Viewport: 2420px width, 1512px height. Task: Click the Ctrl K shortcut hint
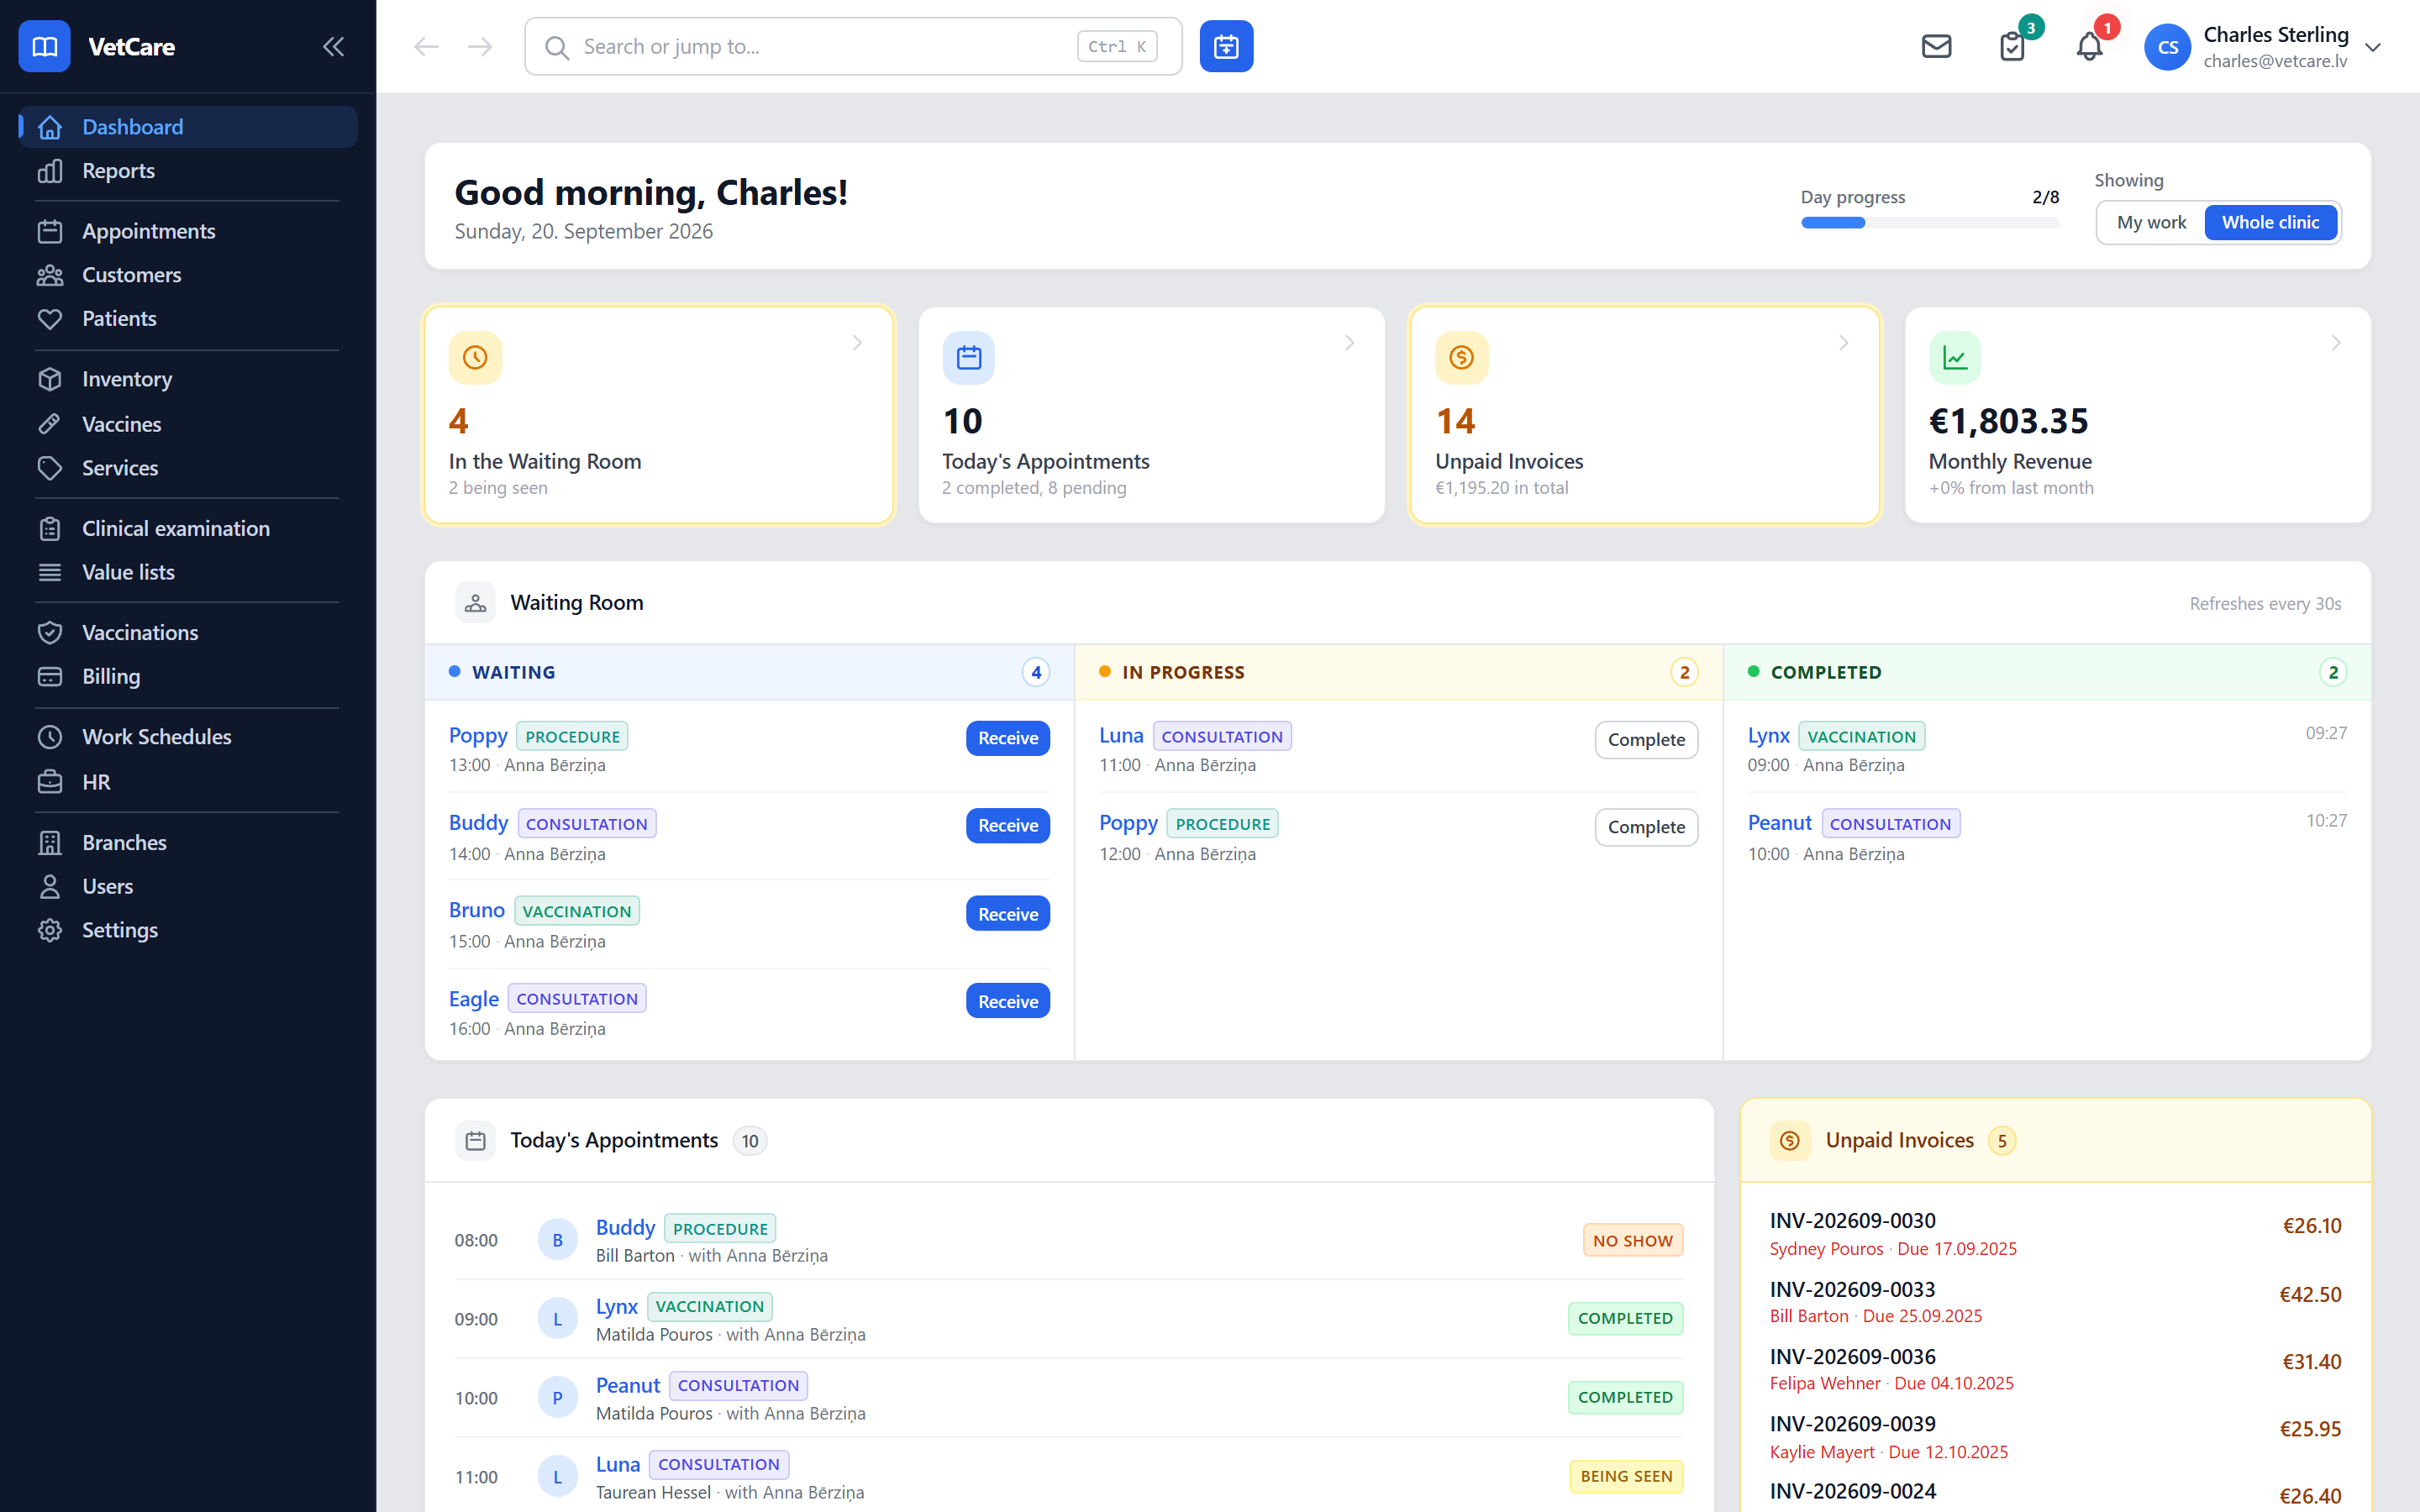pyautogui.click(x=1117, y=46)
